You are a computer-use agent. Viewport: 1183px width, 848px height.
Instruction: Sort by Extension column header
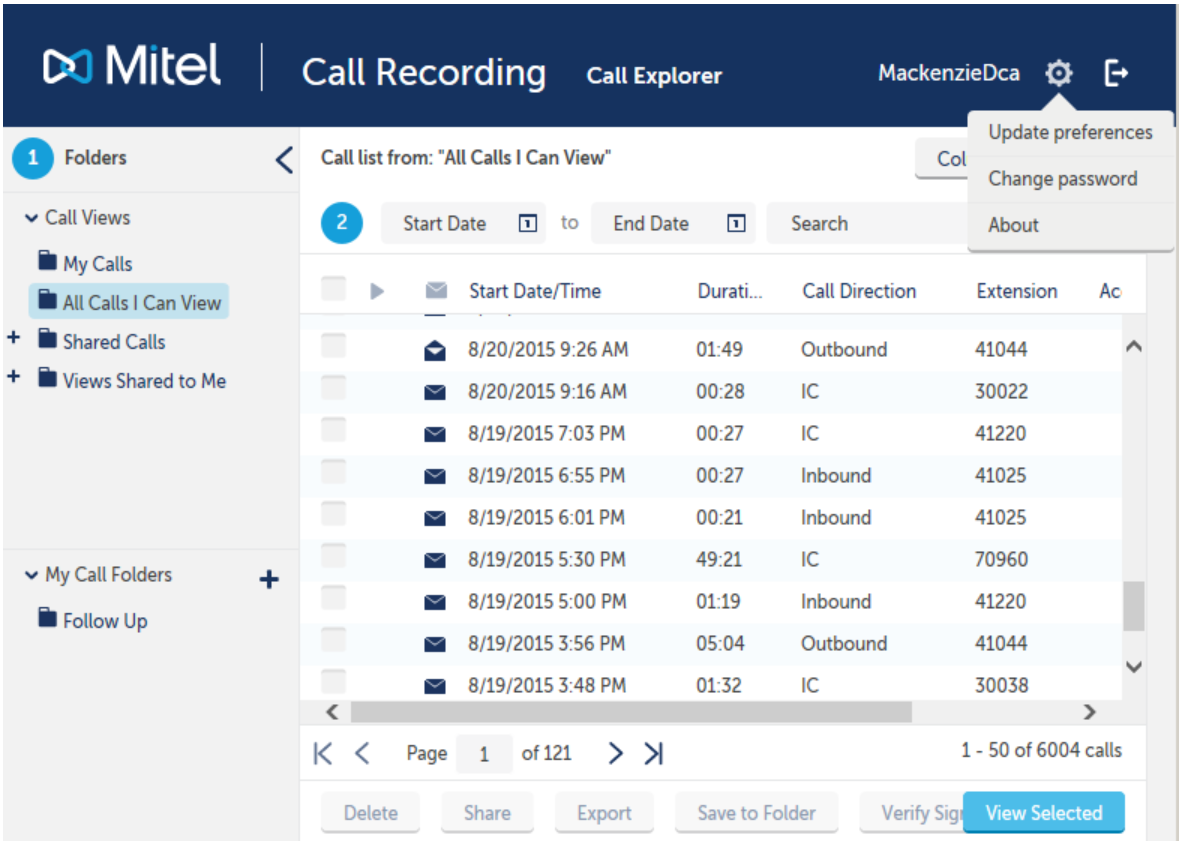tap(1016, 291)
